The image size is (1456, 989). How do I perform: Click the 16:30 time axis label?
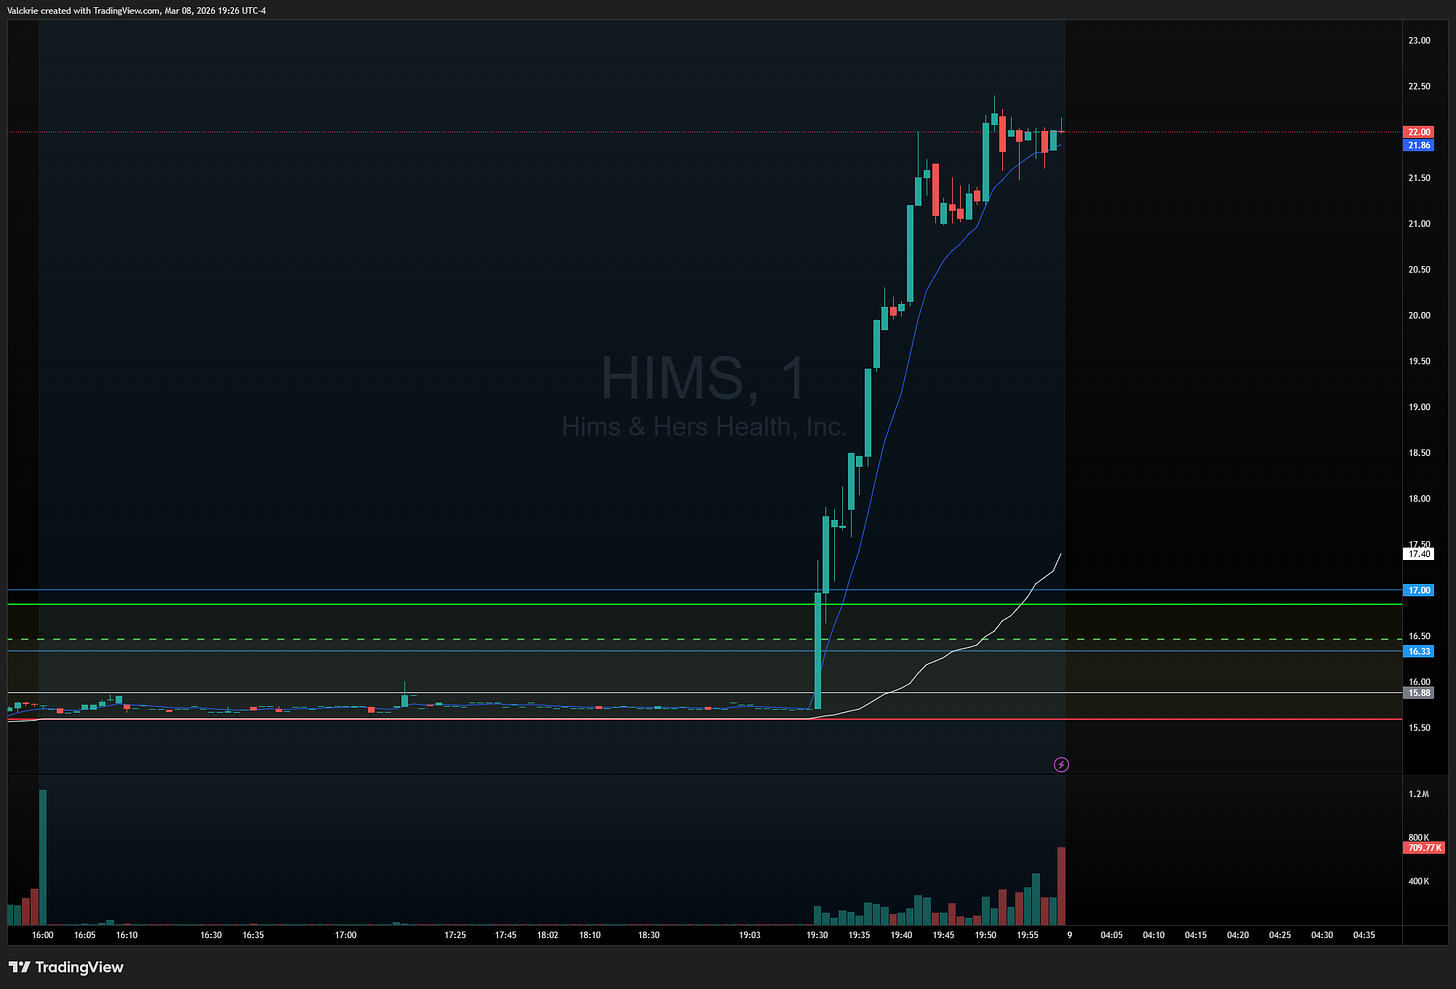[211, 935]
